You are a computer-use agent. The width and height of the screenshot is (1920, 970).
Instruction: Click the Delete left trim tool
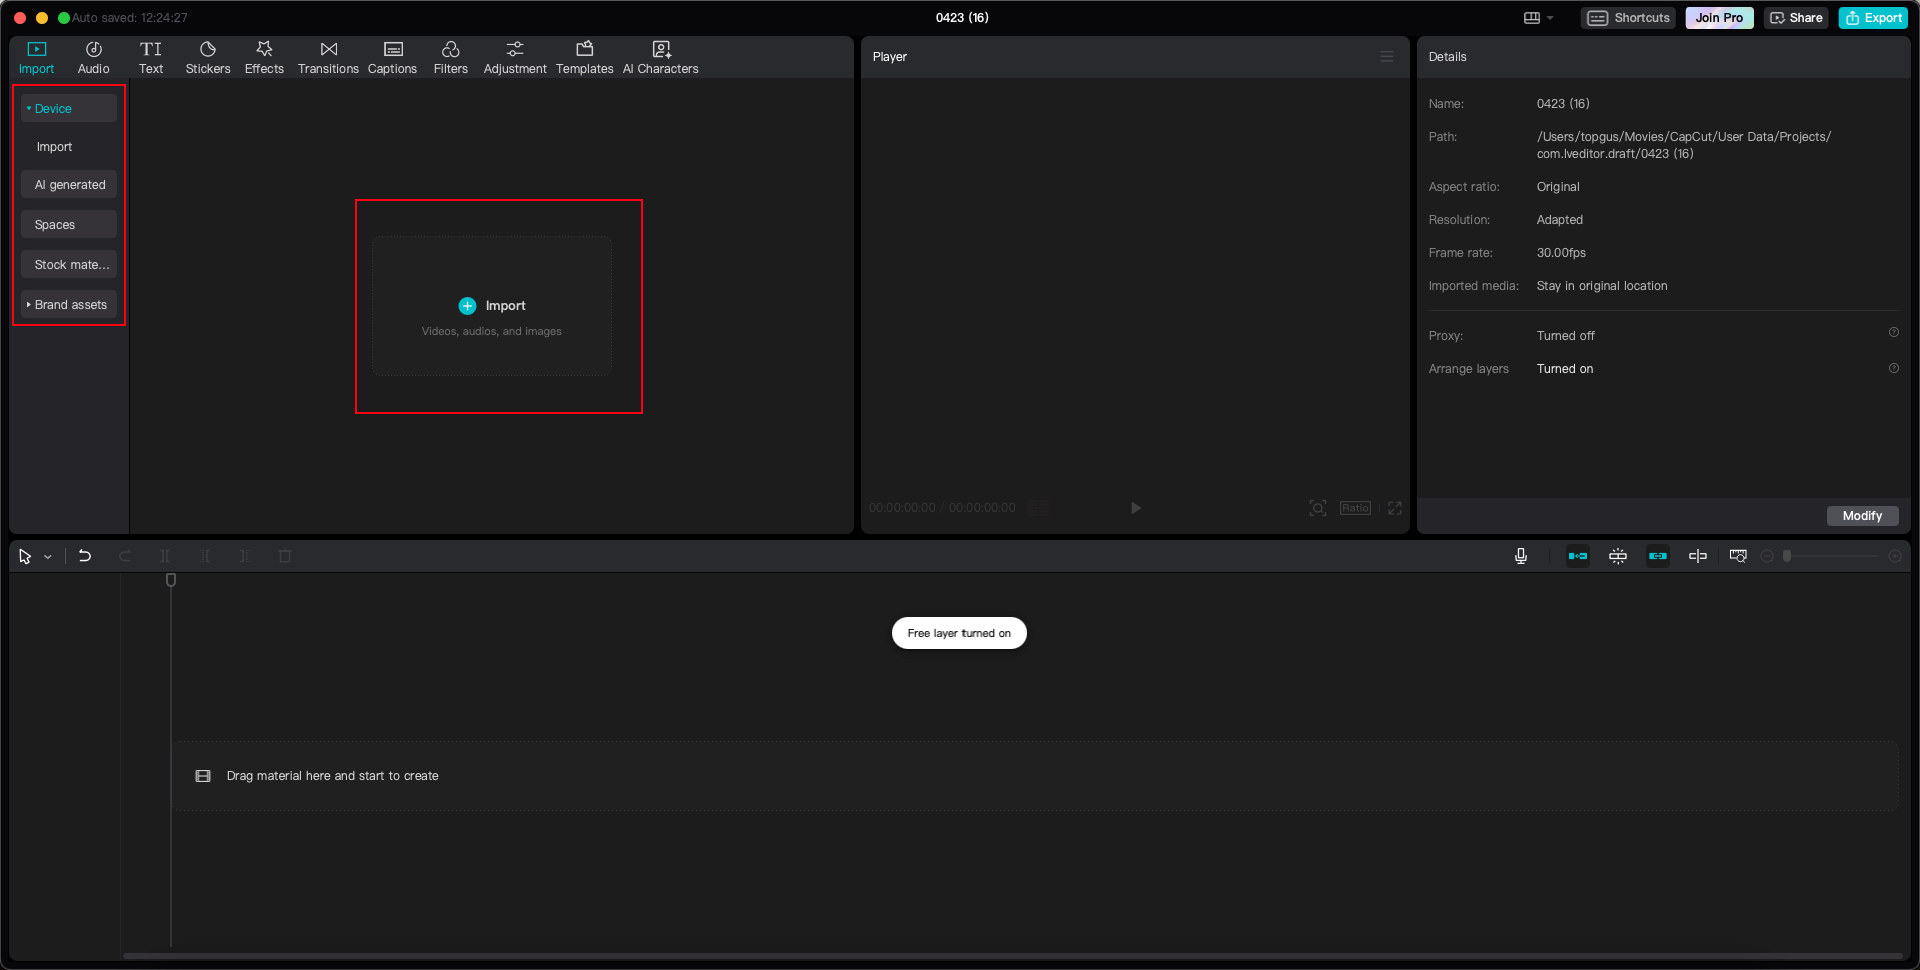tap(205, 556)
